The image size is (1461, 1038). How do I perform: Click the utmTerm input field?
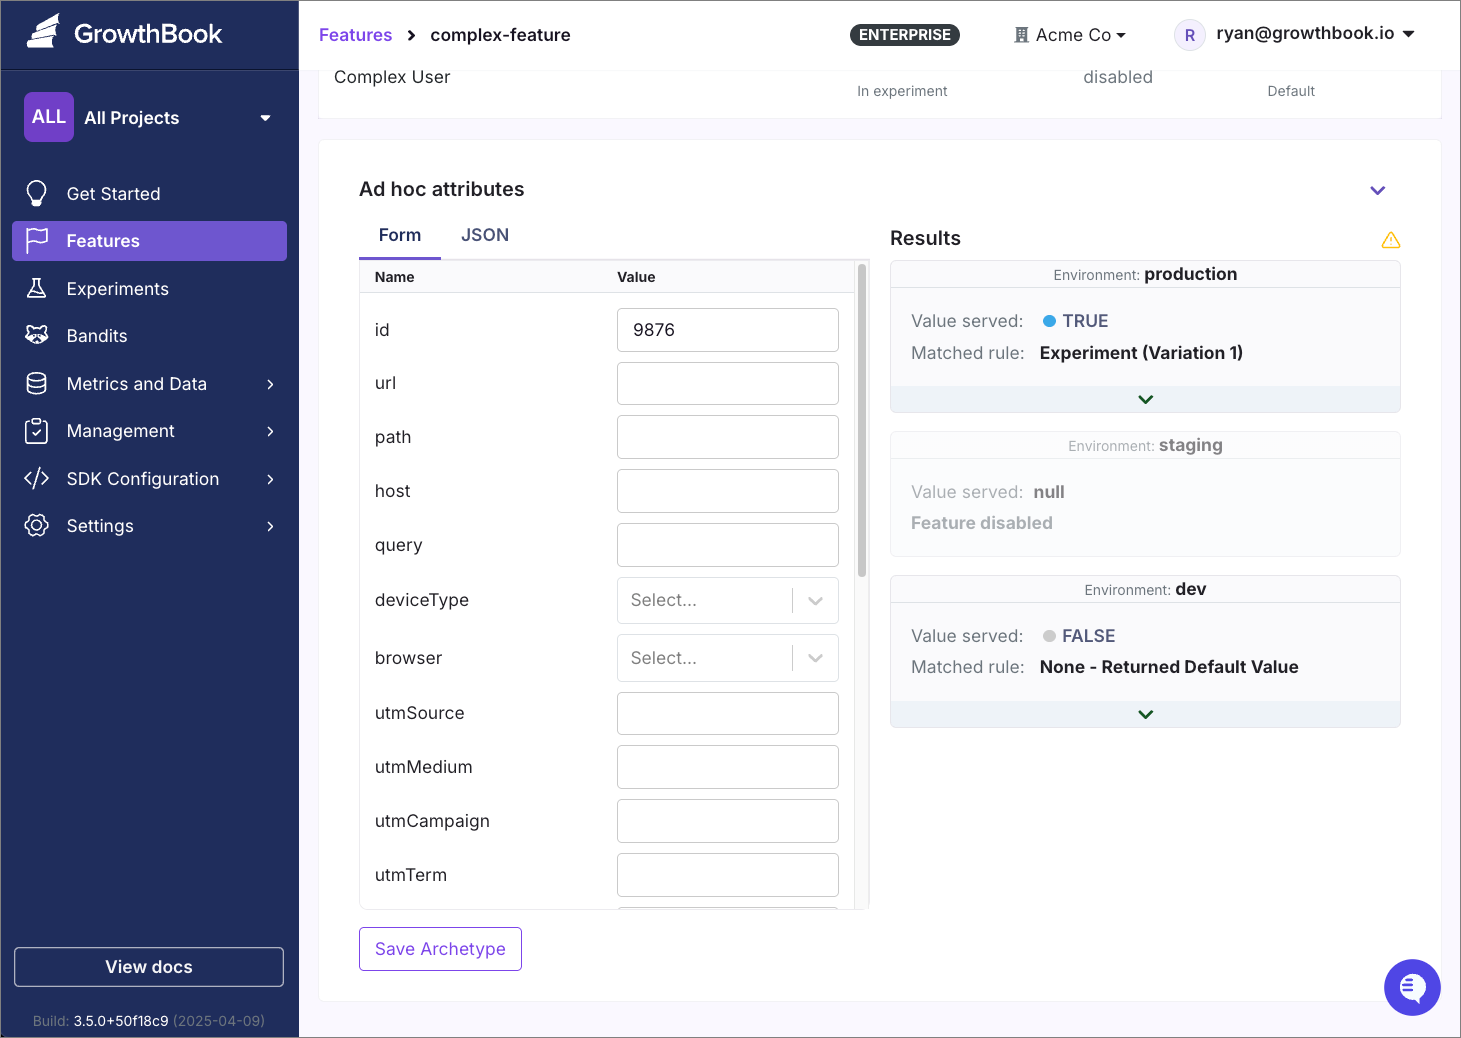727,875
